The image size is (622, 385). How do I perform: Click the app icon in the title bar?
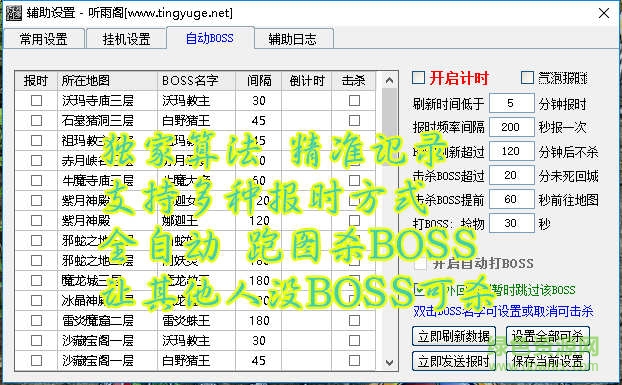pos(13,13)
